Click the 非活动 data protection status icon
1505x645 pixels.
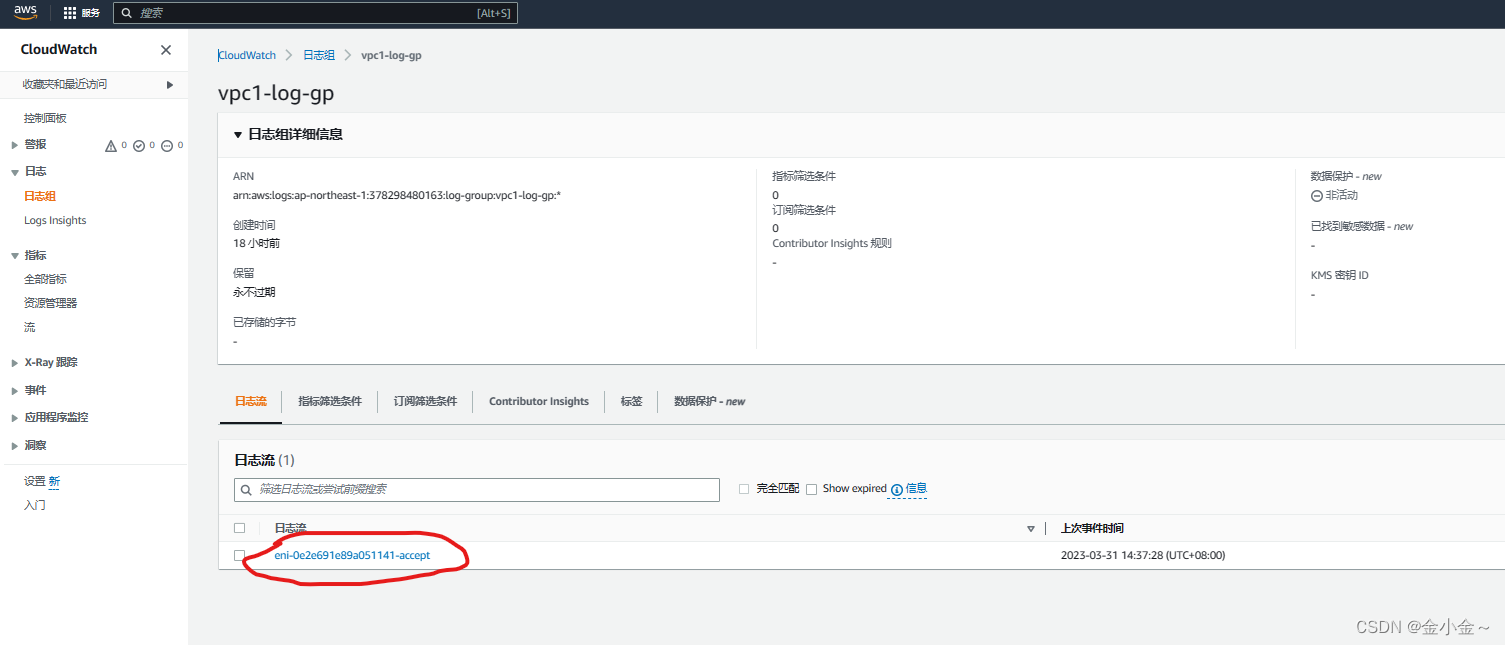(1317, 195)
